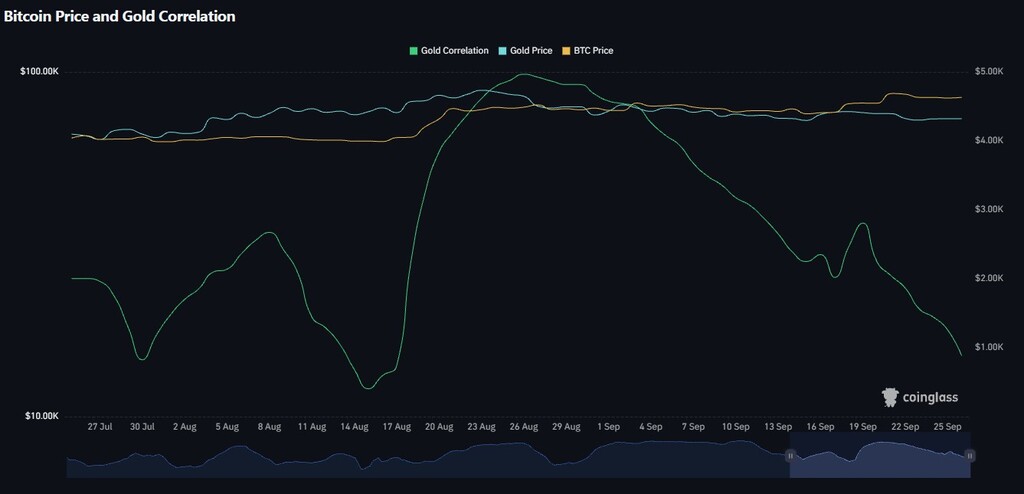Click the $5.00K right axis label
Viewport: 1024px width, 494px height.
(x=989, y=71)
